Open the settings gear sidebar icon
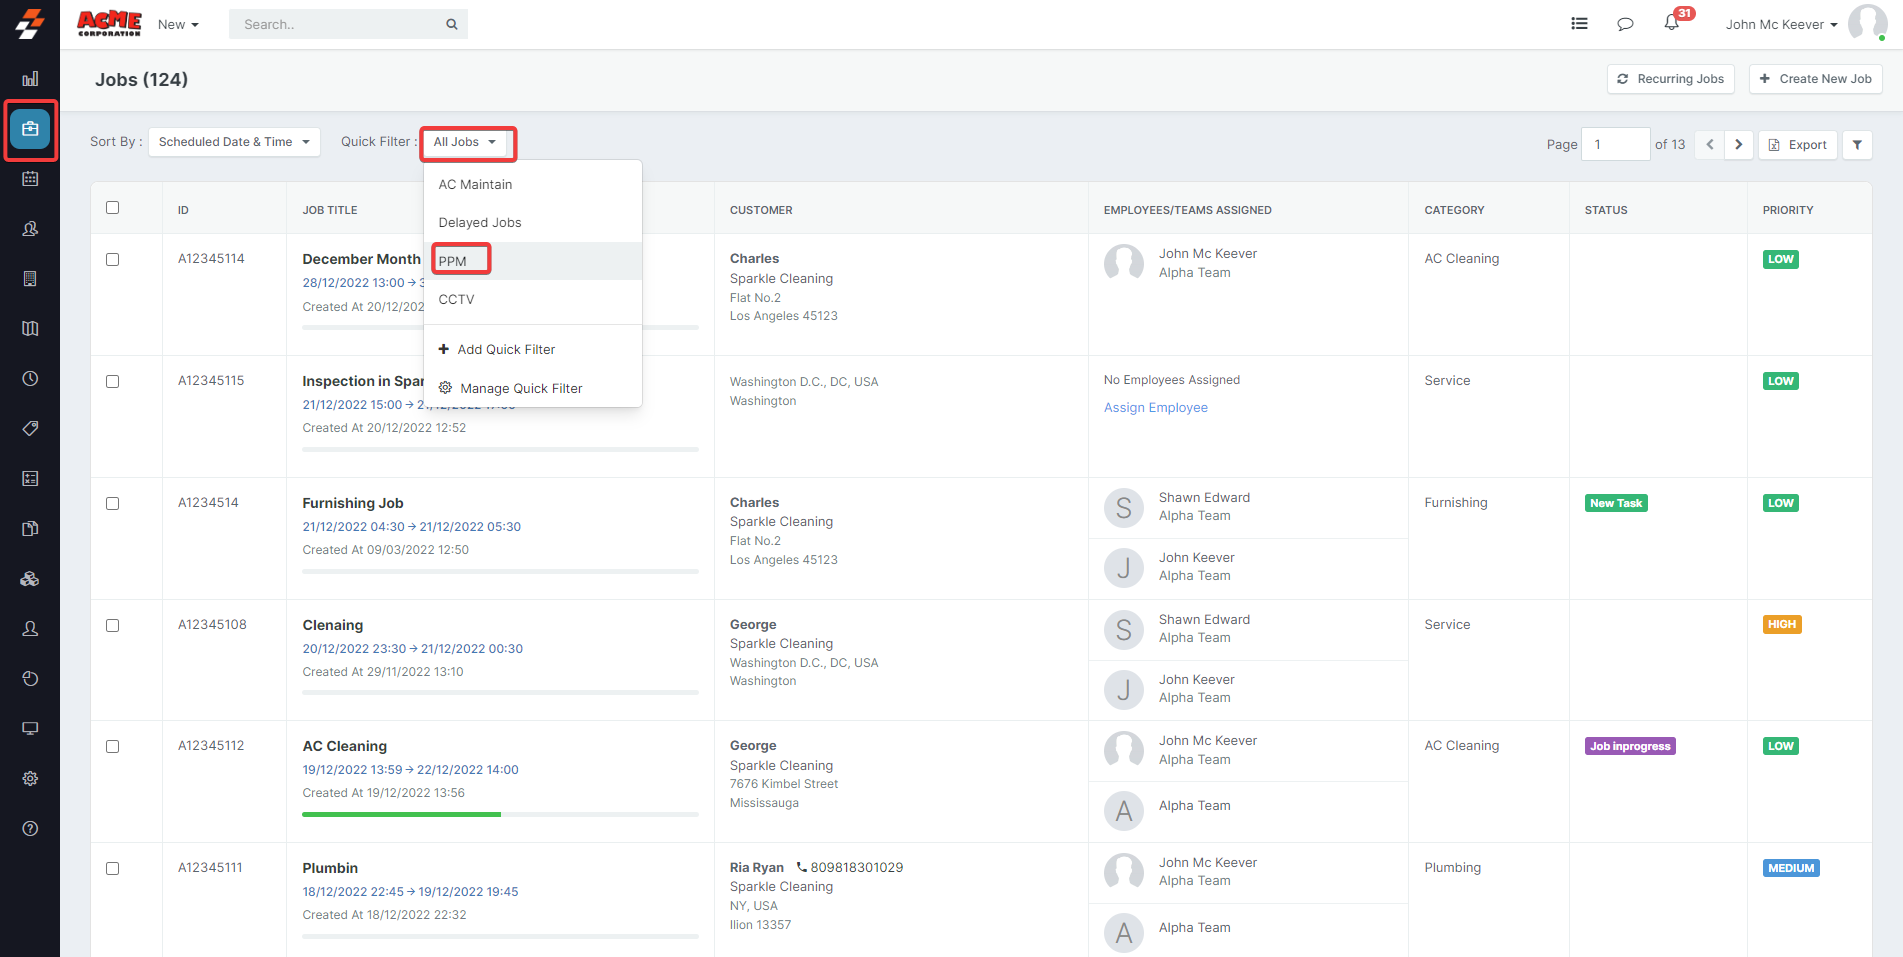Image resolution: width=1903 pixels, height=957 pixels. [30, 779]
